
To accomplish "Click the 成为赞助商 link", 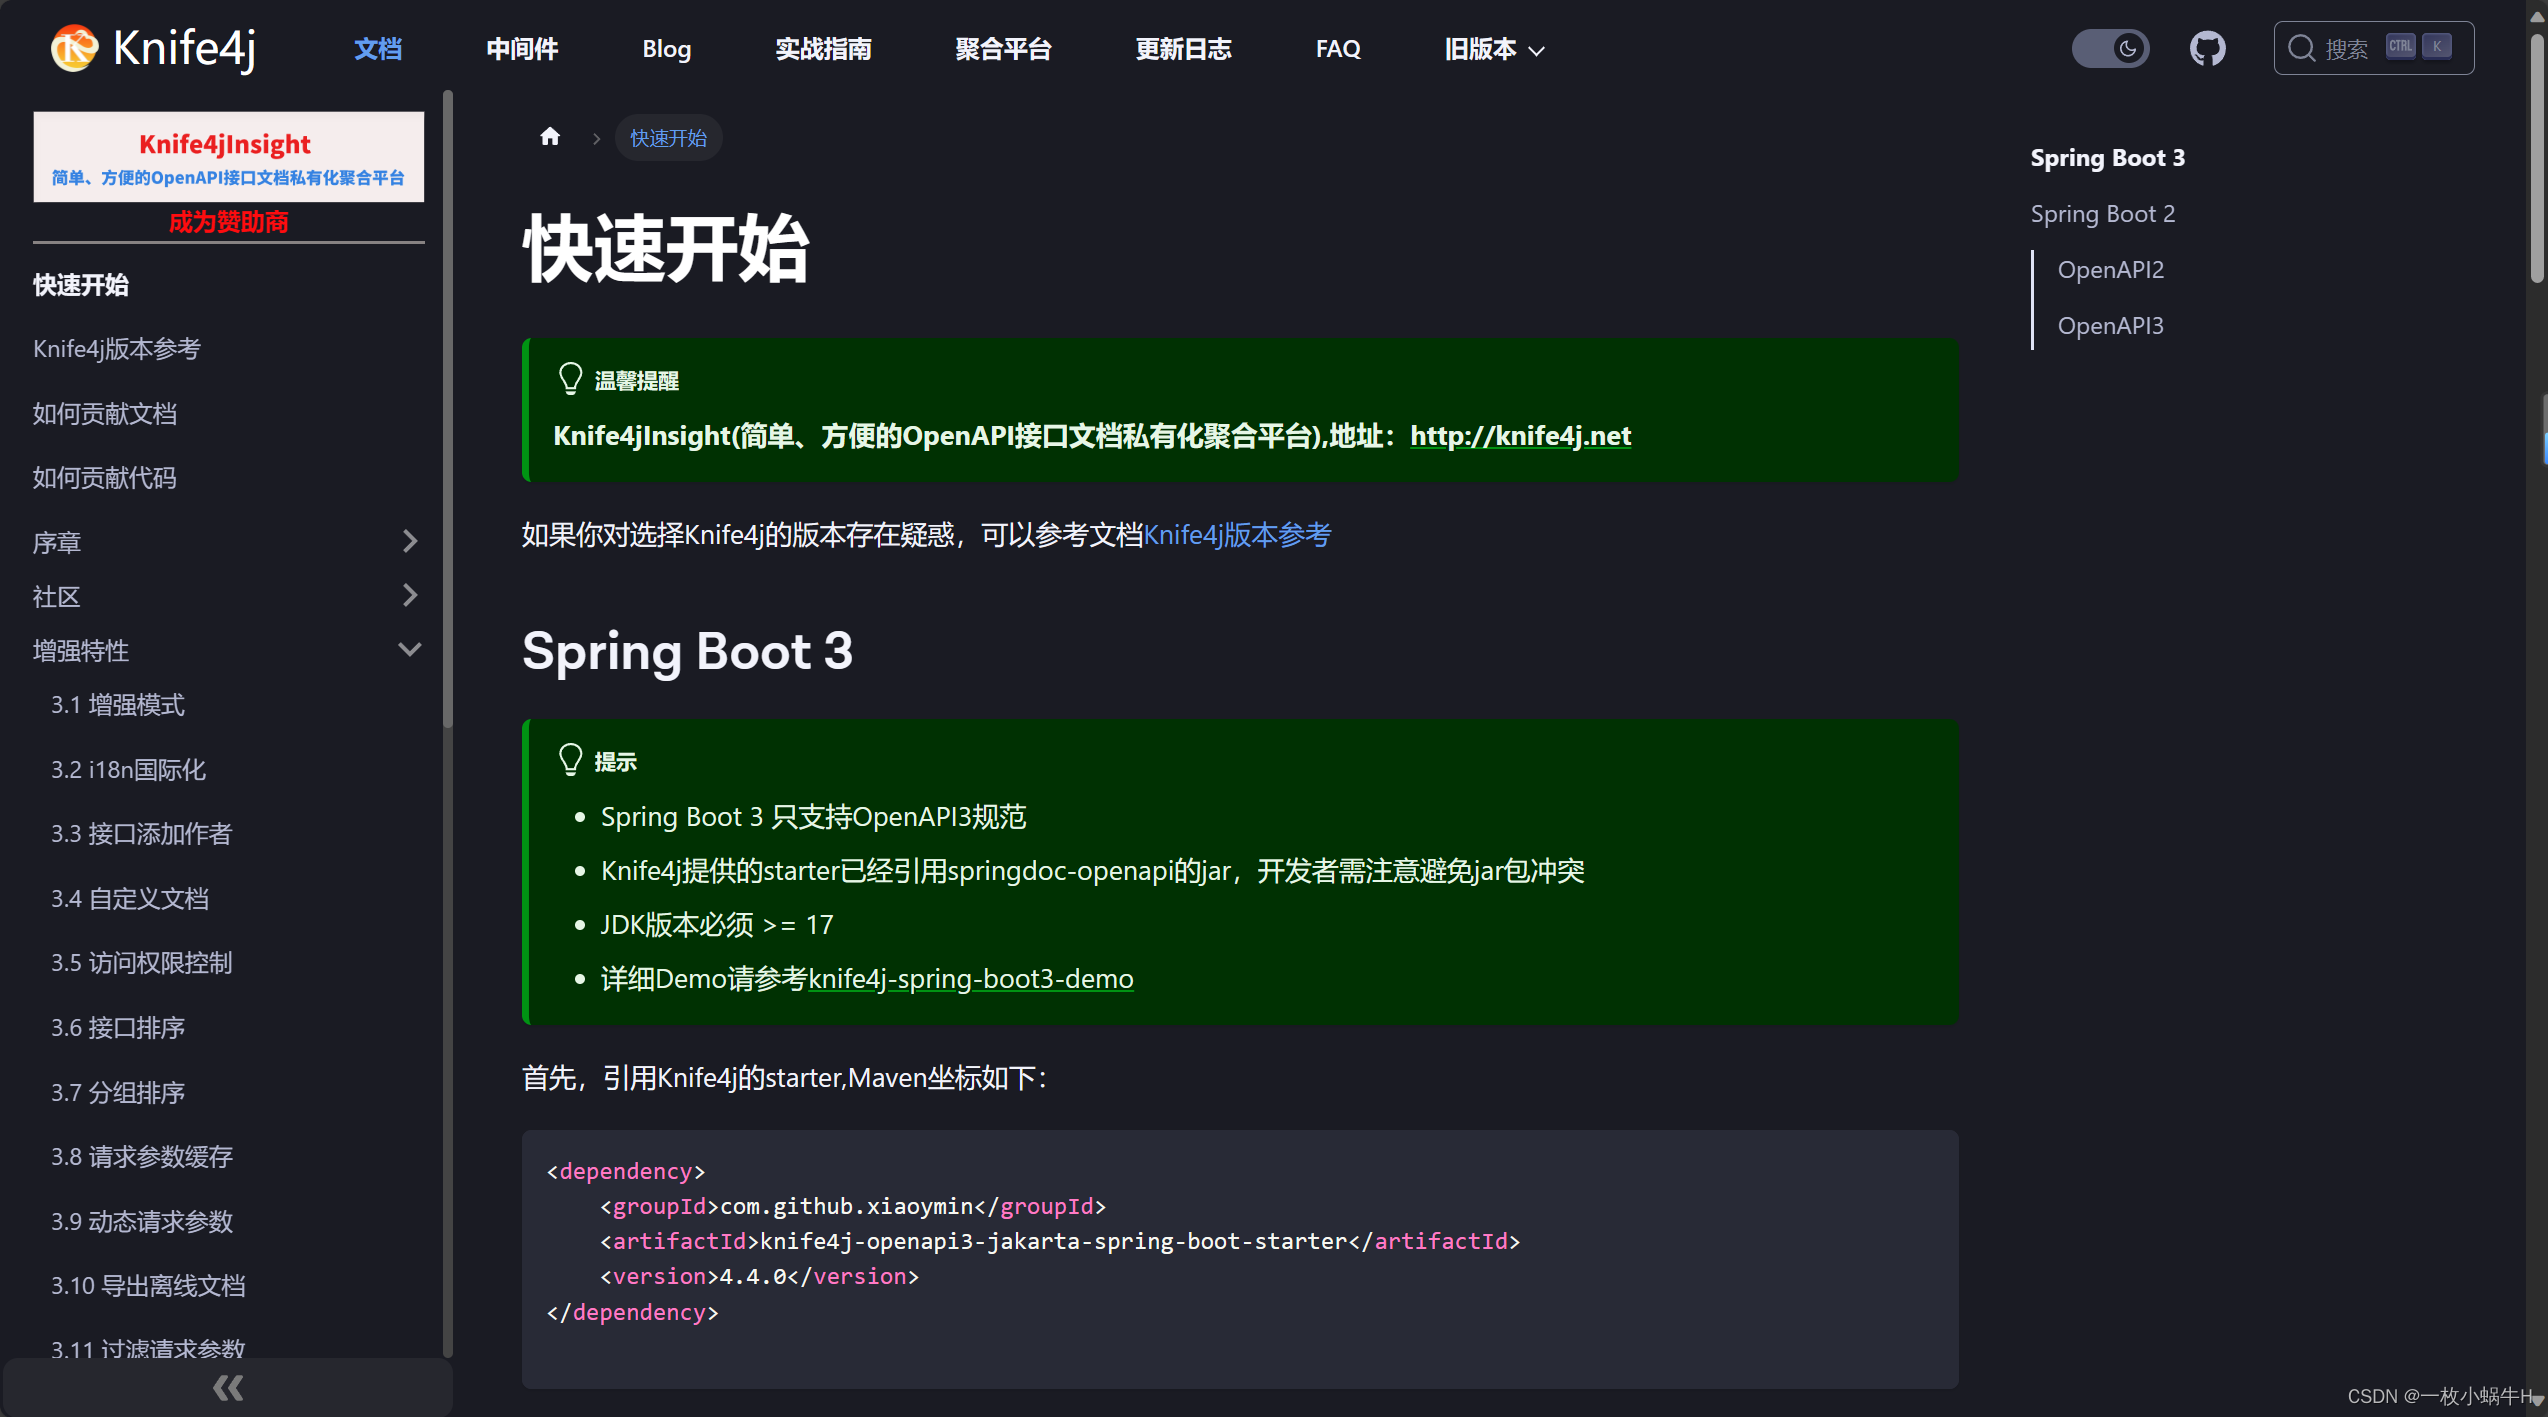I will 228,222.
